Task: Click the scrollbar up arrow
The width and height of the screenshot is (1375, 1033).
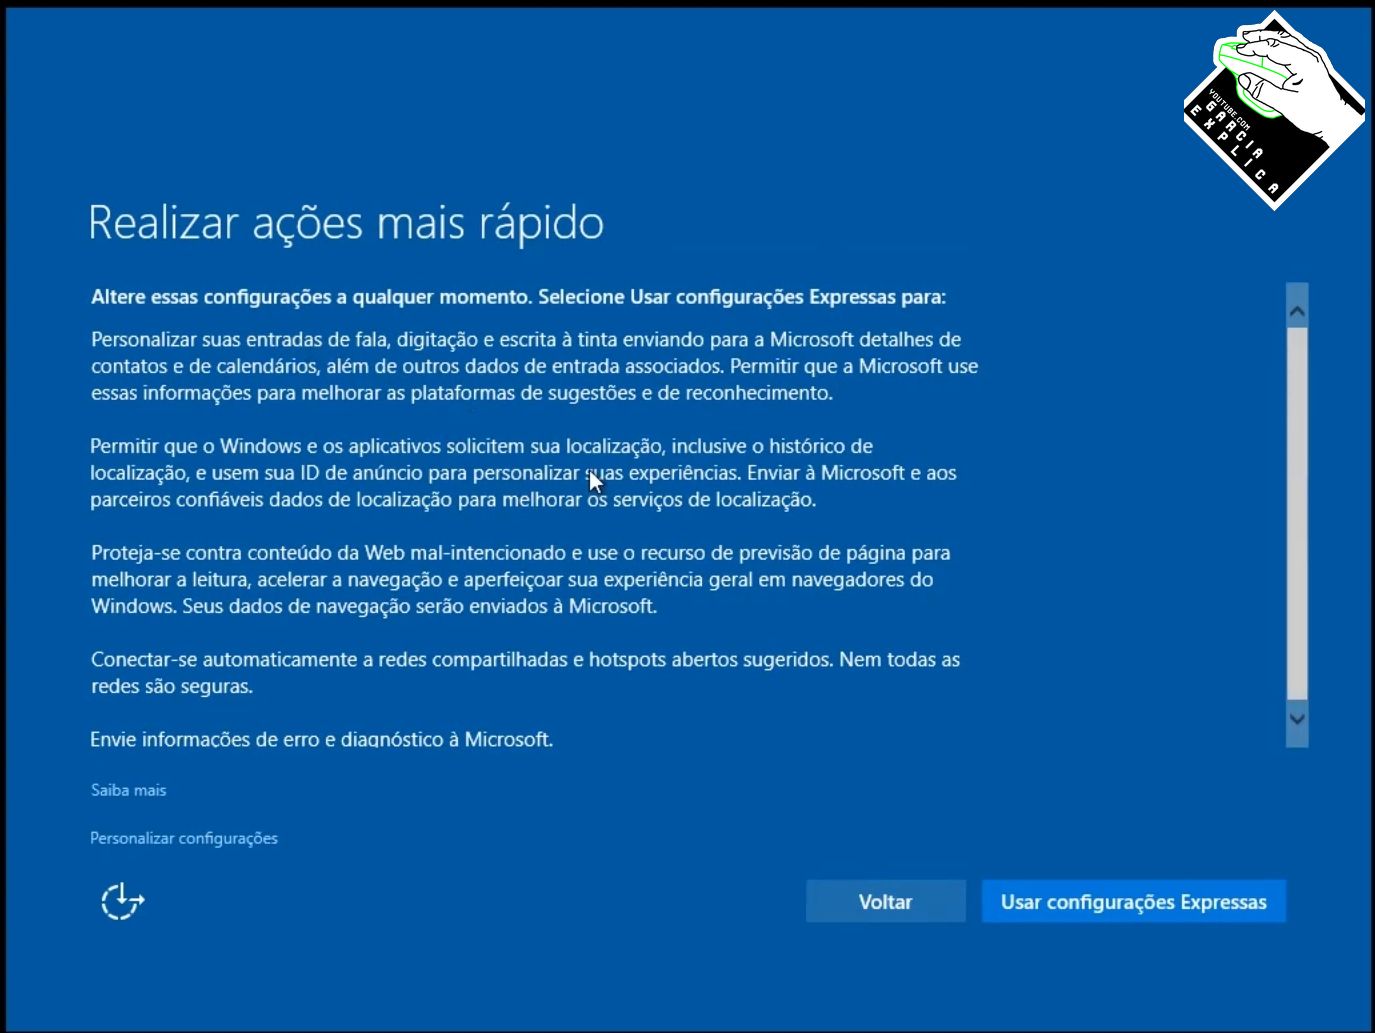Action: pyautogui.click(x=1297, y=312)
